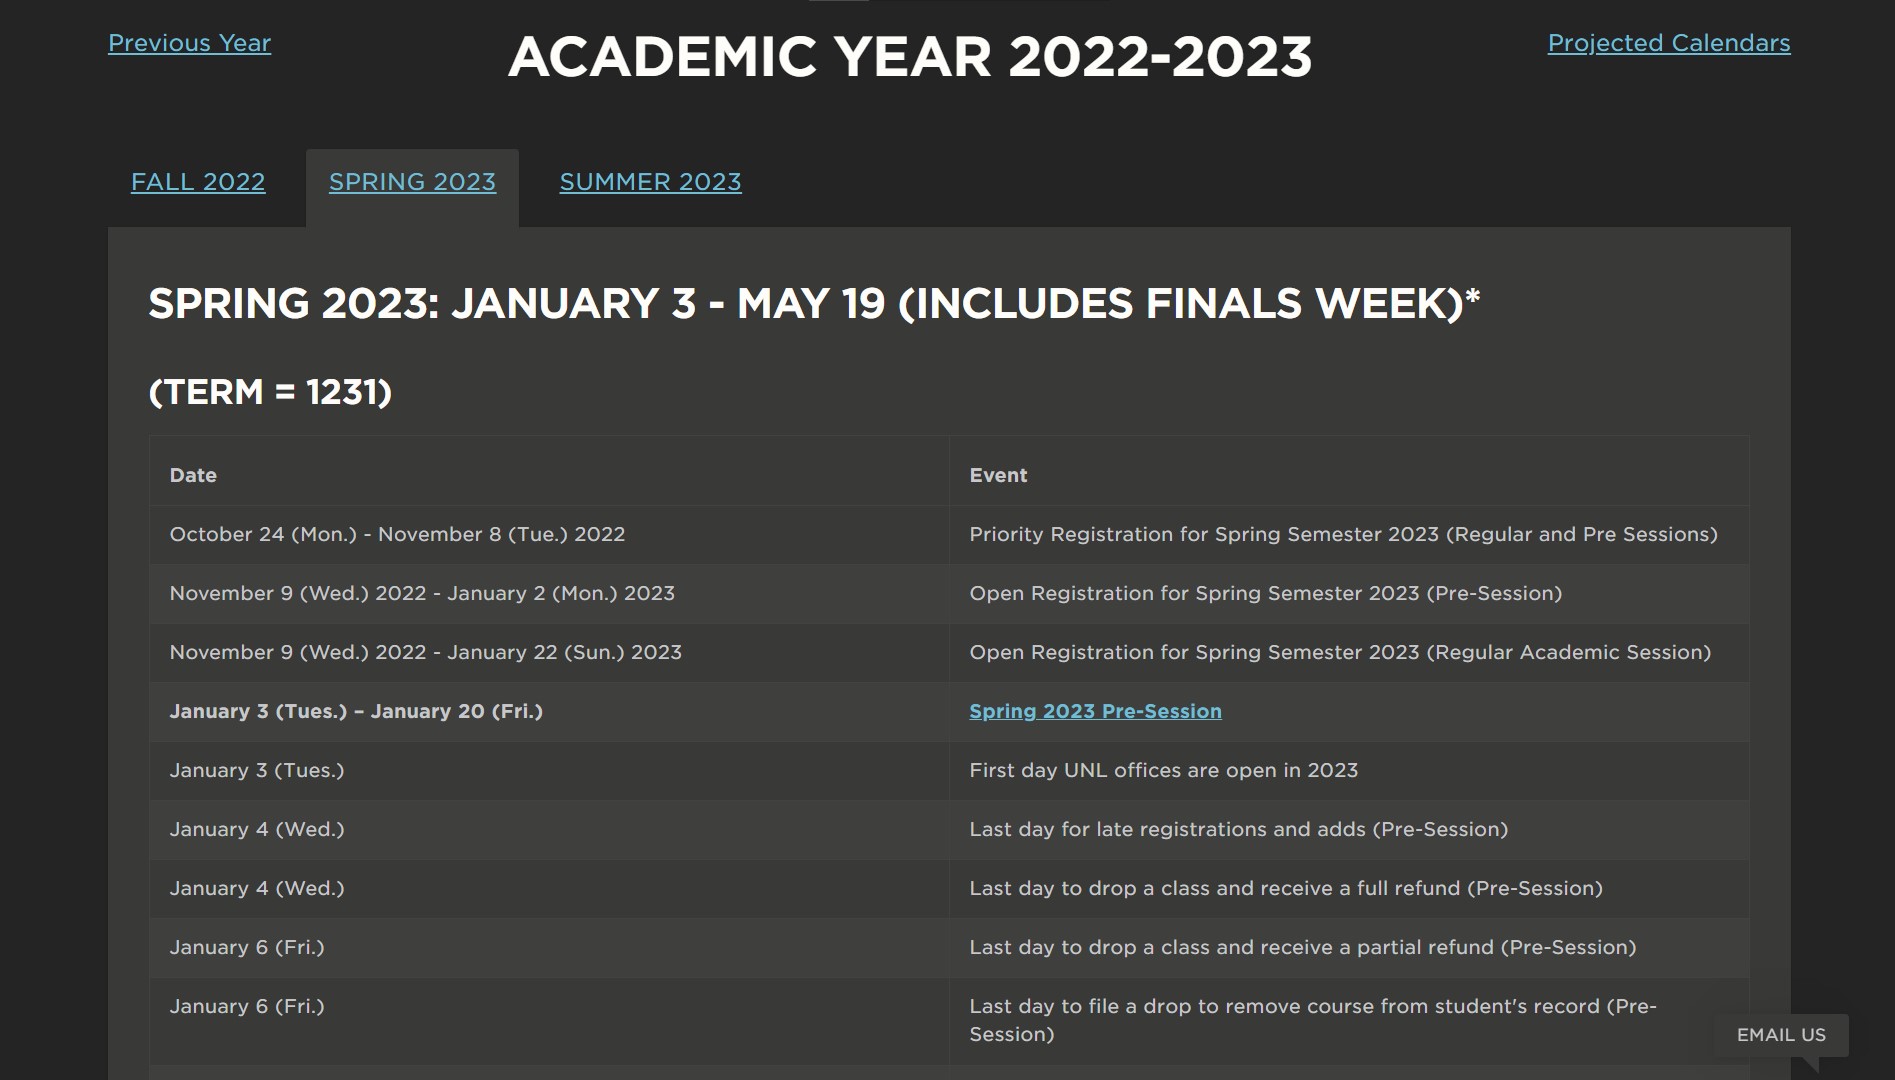
Task: Click the January 3 Tuesday date cell
Action: click(x=256, y=770)
